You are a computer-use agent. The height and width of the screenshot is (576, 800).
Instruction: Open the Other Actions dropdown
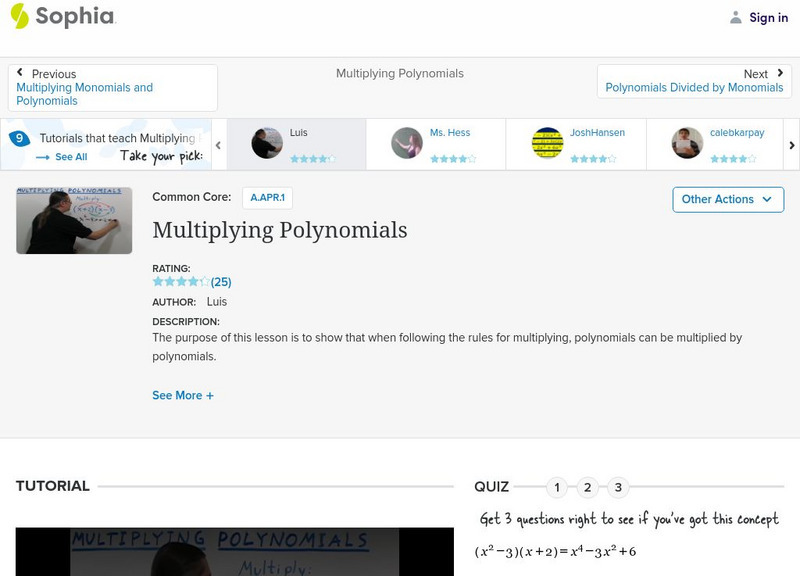coord(727,199)
